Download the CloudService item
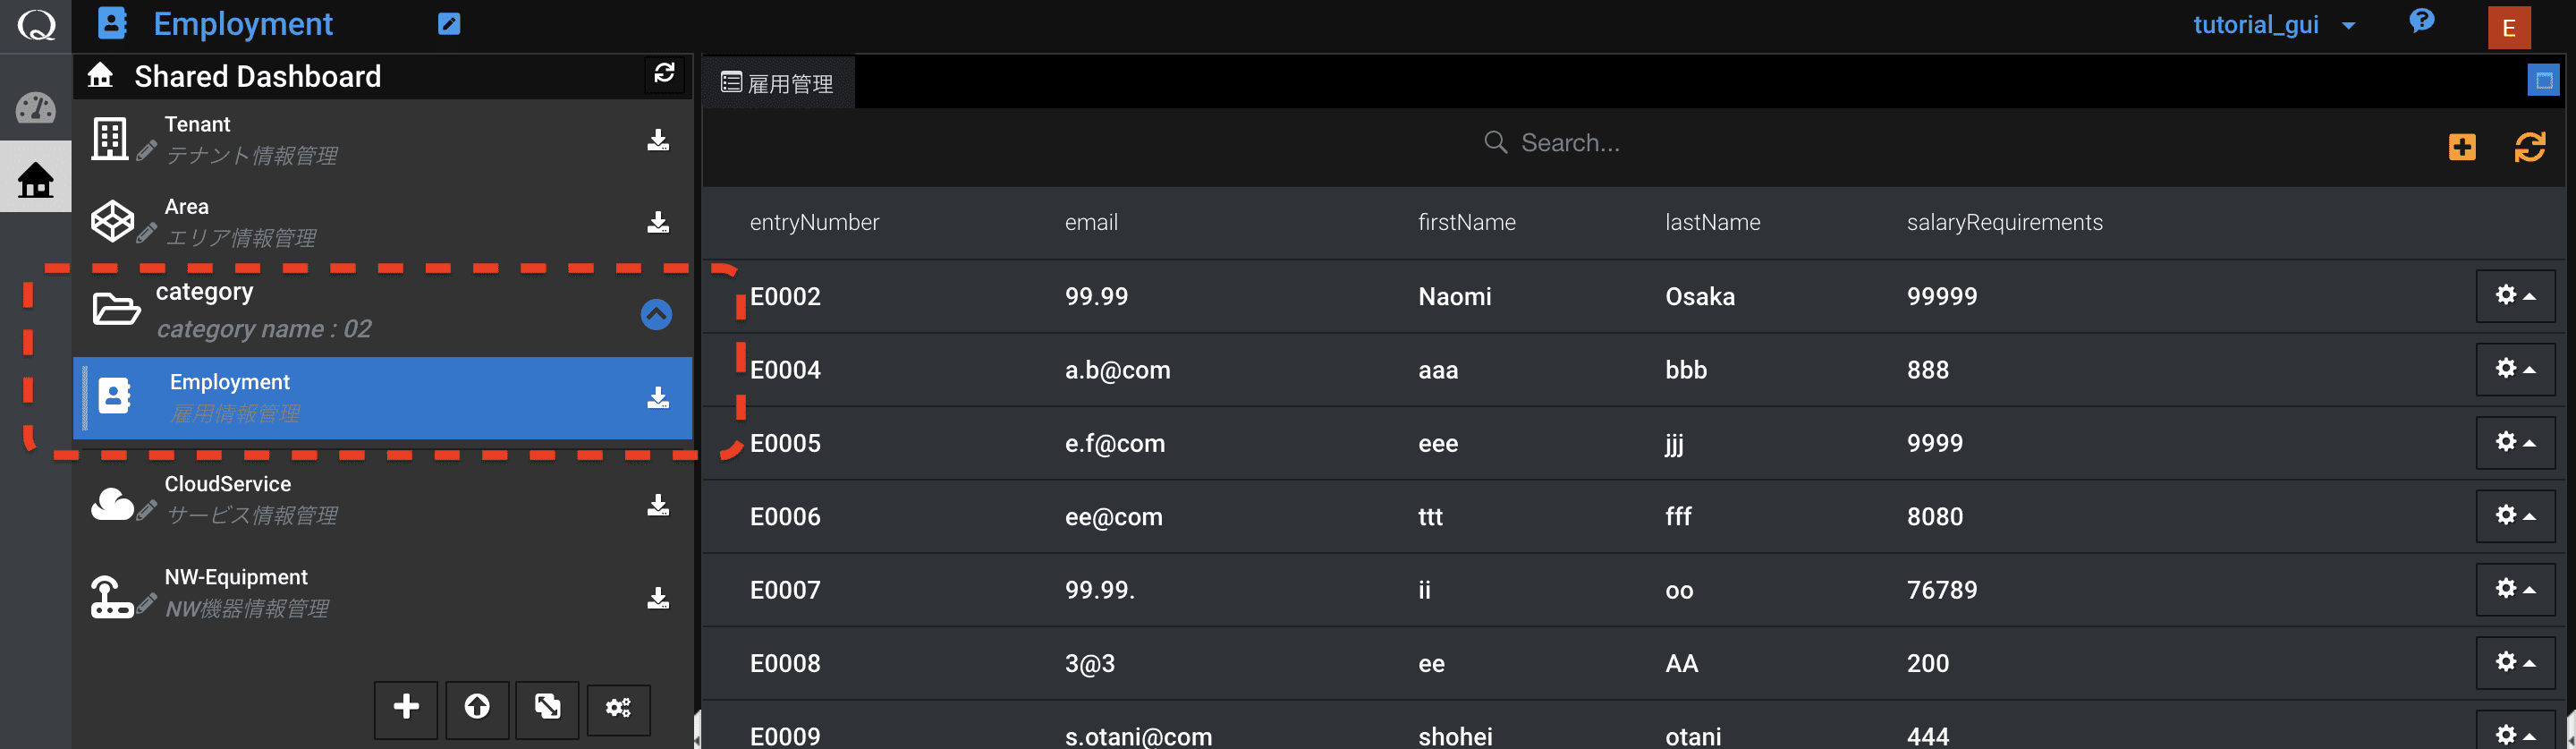Screen dimensions: 2576x749 click(658, 505)
